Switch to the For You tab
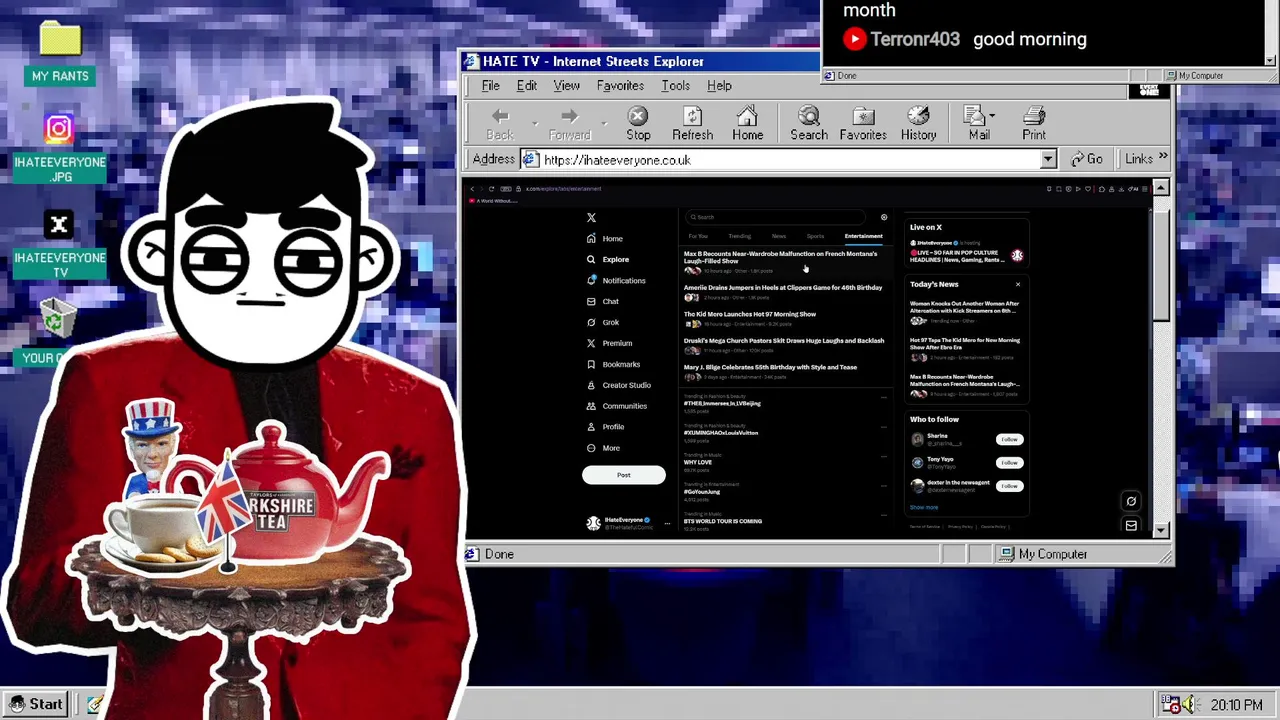This screenshot has width=1280, height=720. [x=698, y=236]
